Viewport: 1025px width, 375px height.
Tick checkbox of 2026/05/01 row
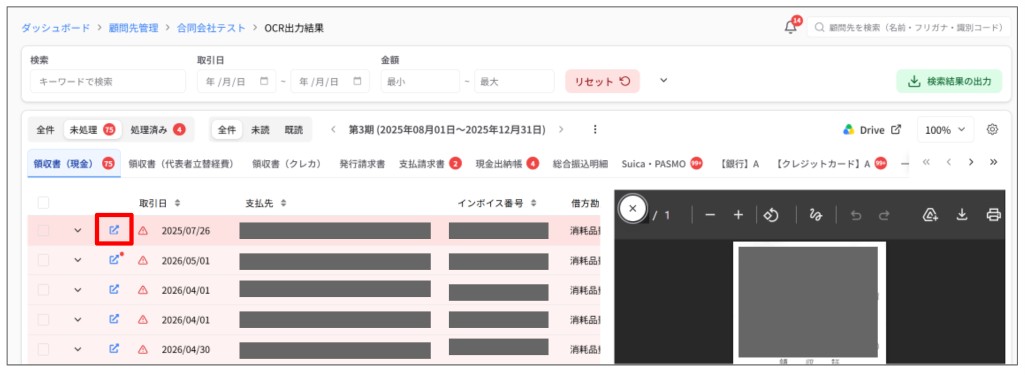(x=43, y=260)
